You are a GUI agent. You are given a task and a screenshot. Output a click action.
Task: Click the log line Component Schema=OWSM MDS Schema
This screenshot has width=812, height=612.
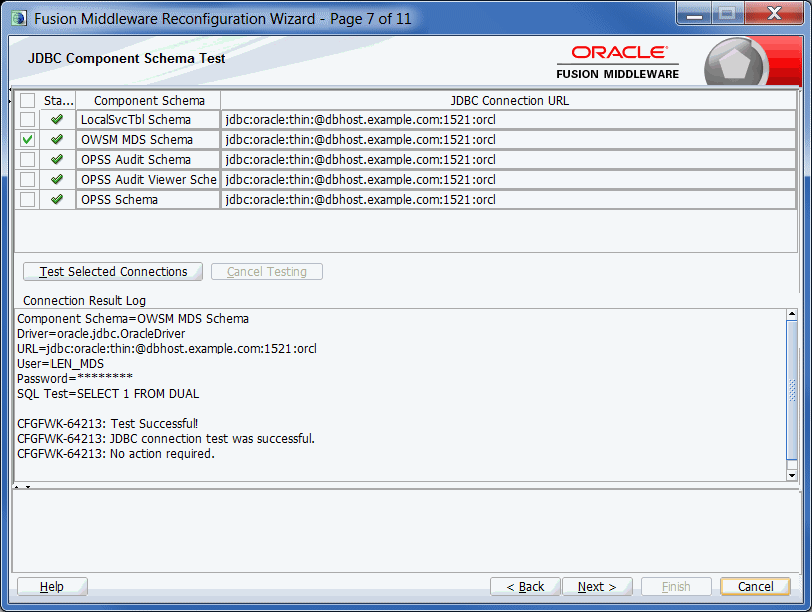tap(133, 318)
